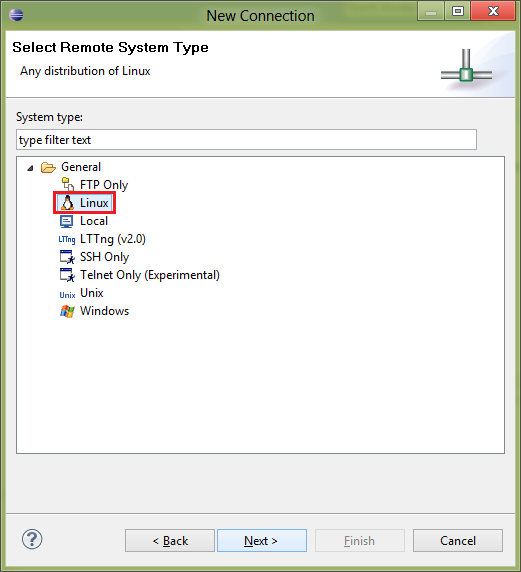This screenshot has height=572, width=521.
Task: Select the Windows flag icon
Action: click(67, 311)
